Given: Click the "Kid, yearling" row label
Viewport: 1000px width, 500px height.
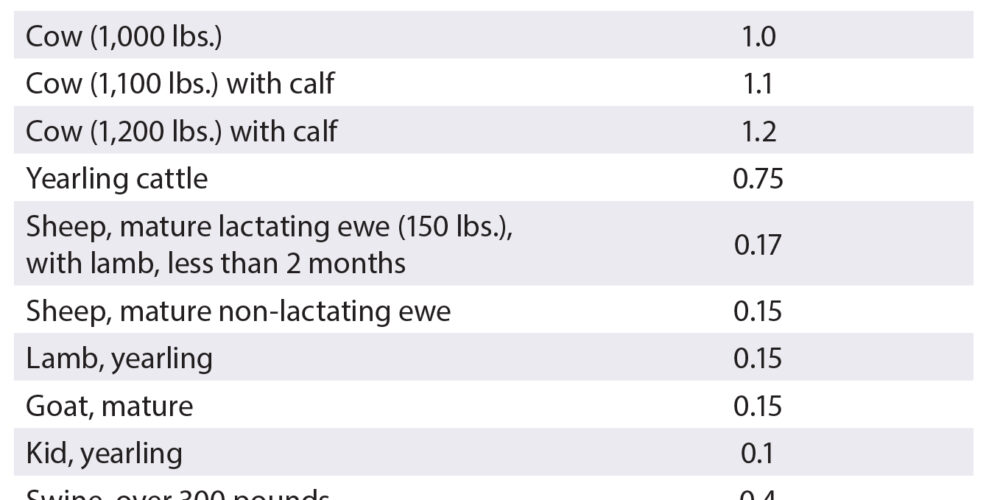Looking at the screenshot, I should point(104,453).
